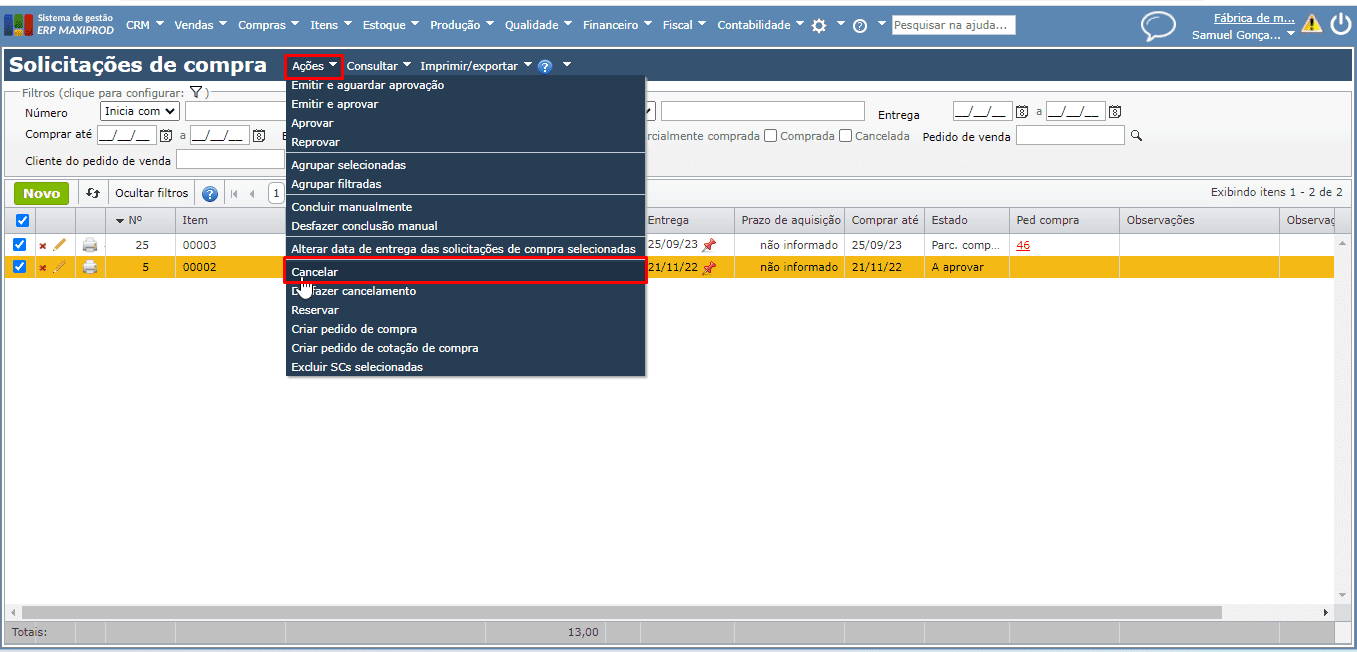Click the power/logout icon
Image resolution: width=1357 pixels, height=652 pixels.
(1340, 25)
